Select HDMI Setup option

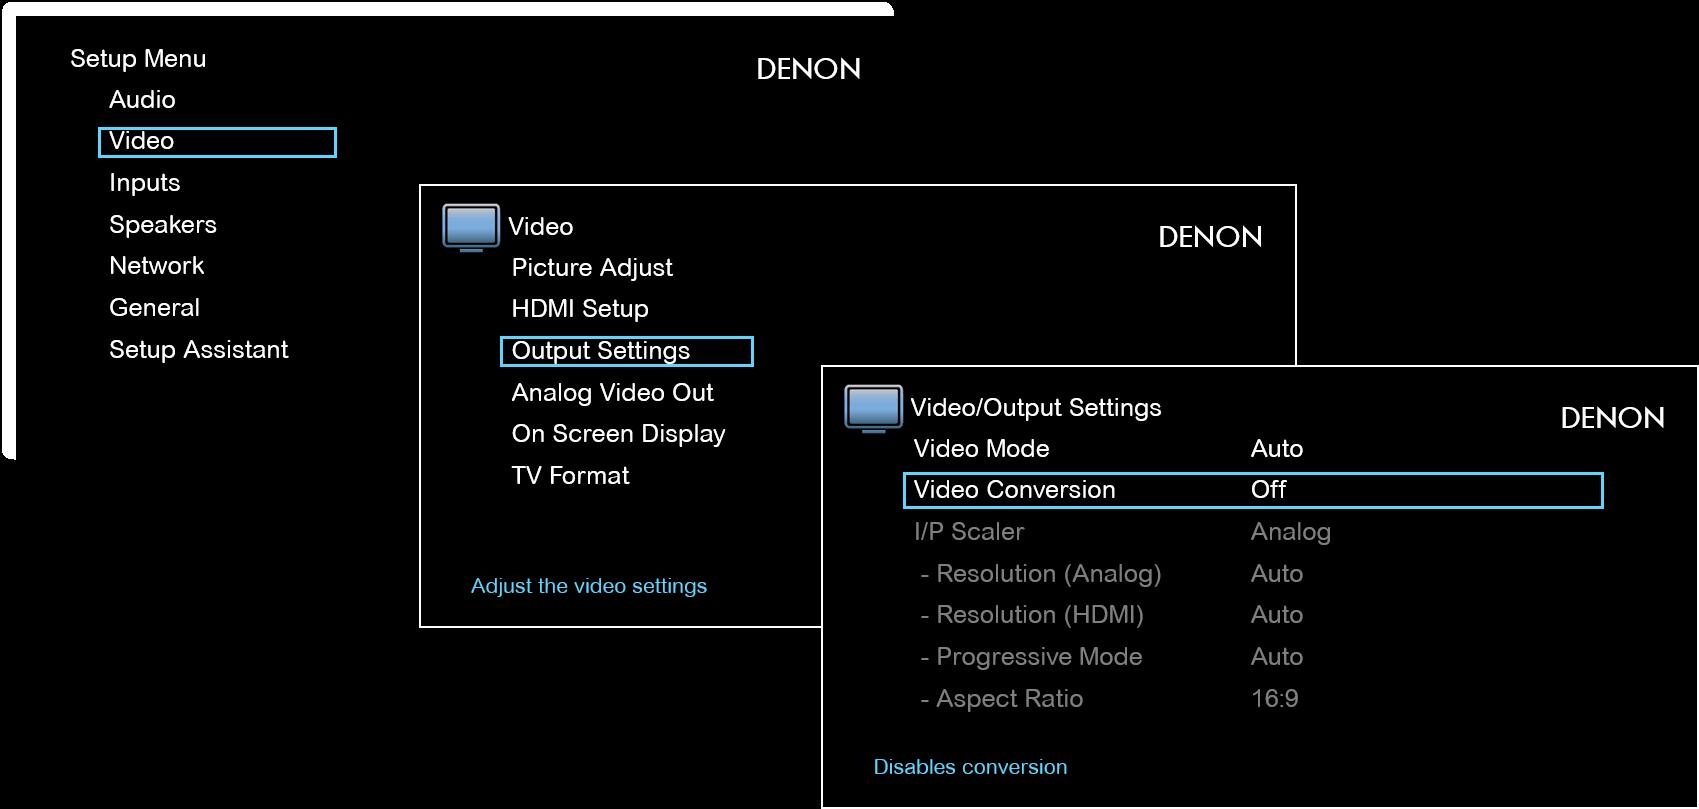(x=580, y=309)
